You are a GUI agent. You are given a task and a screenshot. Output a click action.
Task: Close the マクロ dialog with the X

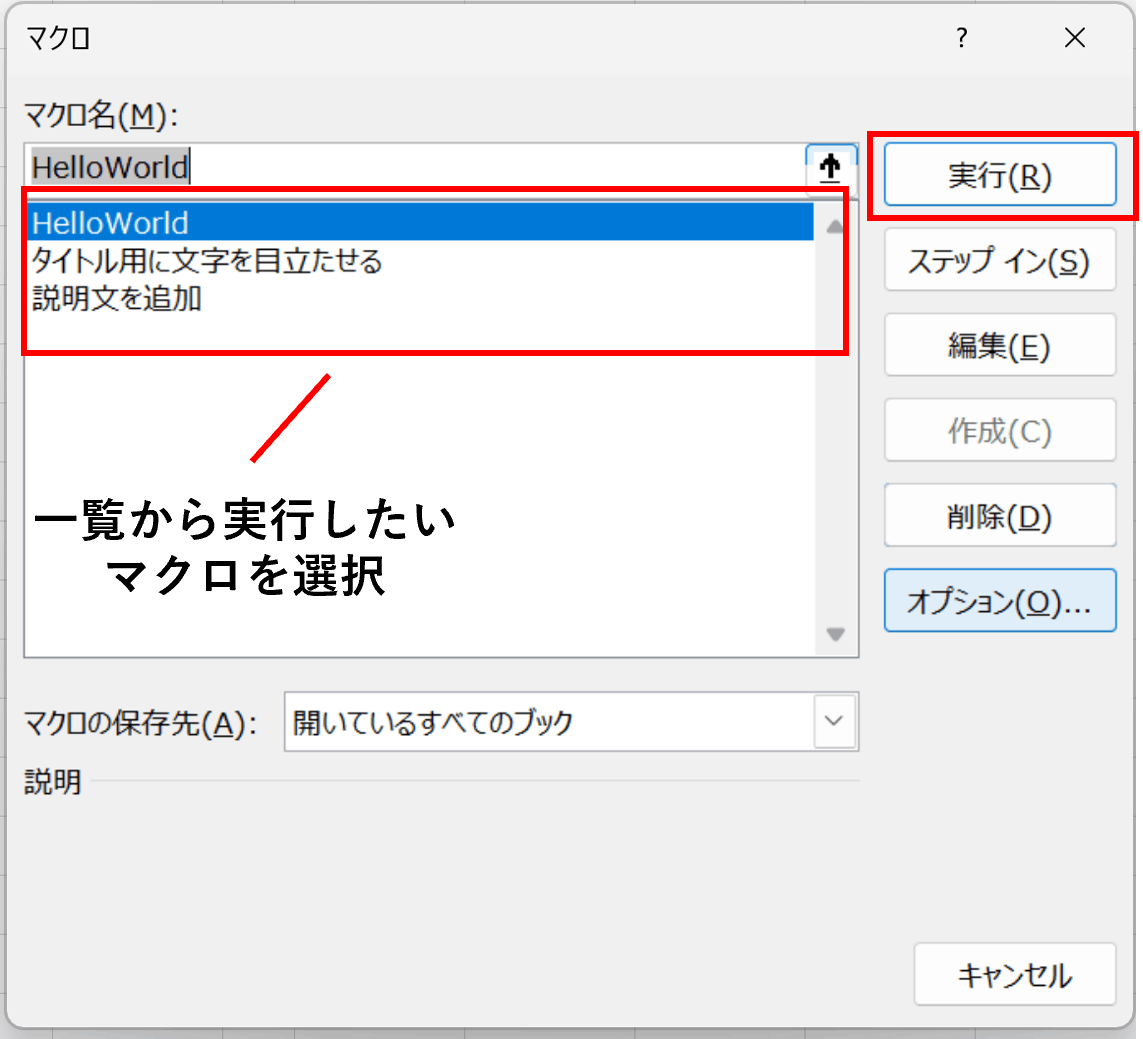[x=1074, y=38]
